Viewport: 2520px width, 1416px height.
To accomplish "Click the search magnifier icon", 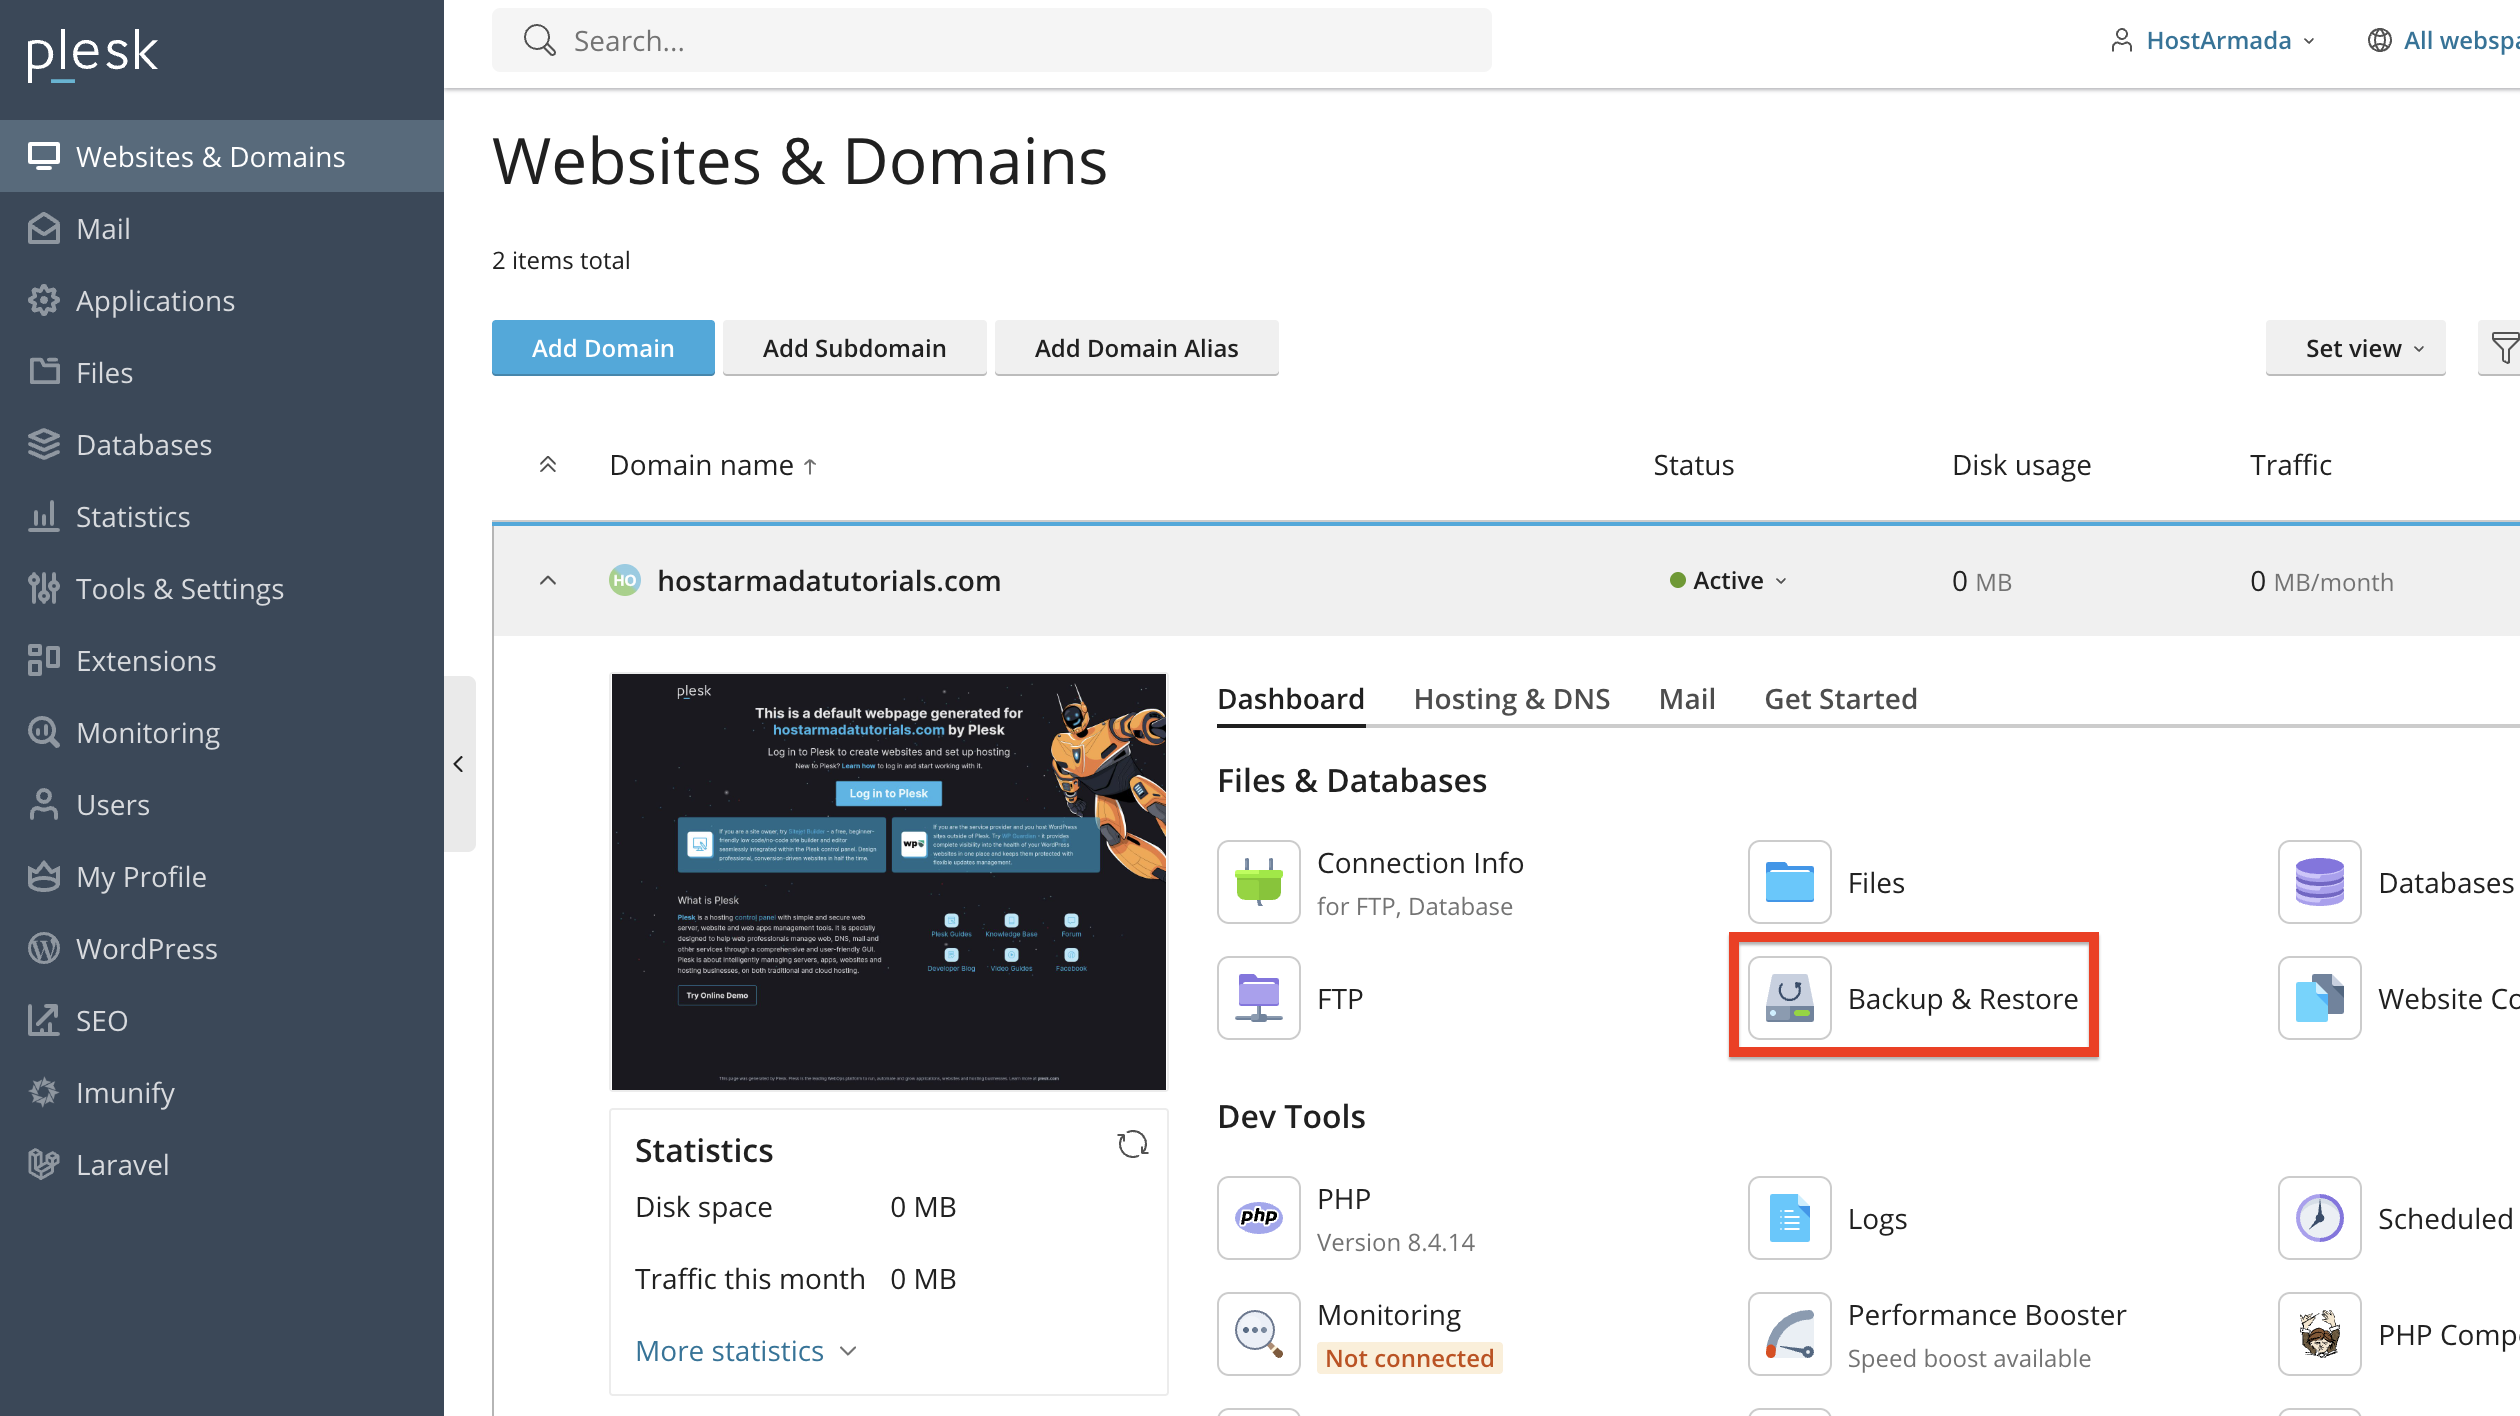I will [x=539, y=40].
